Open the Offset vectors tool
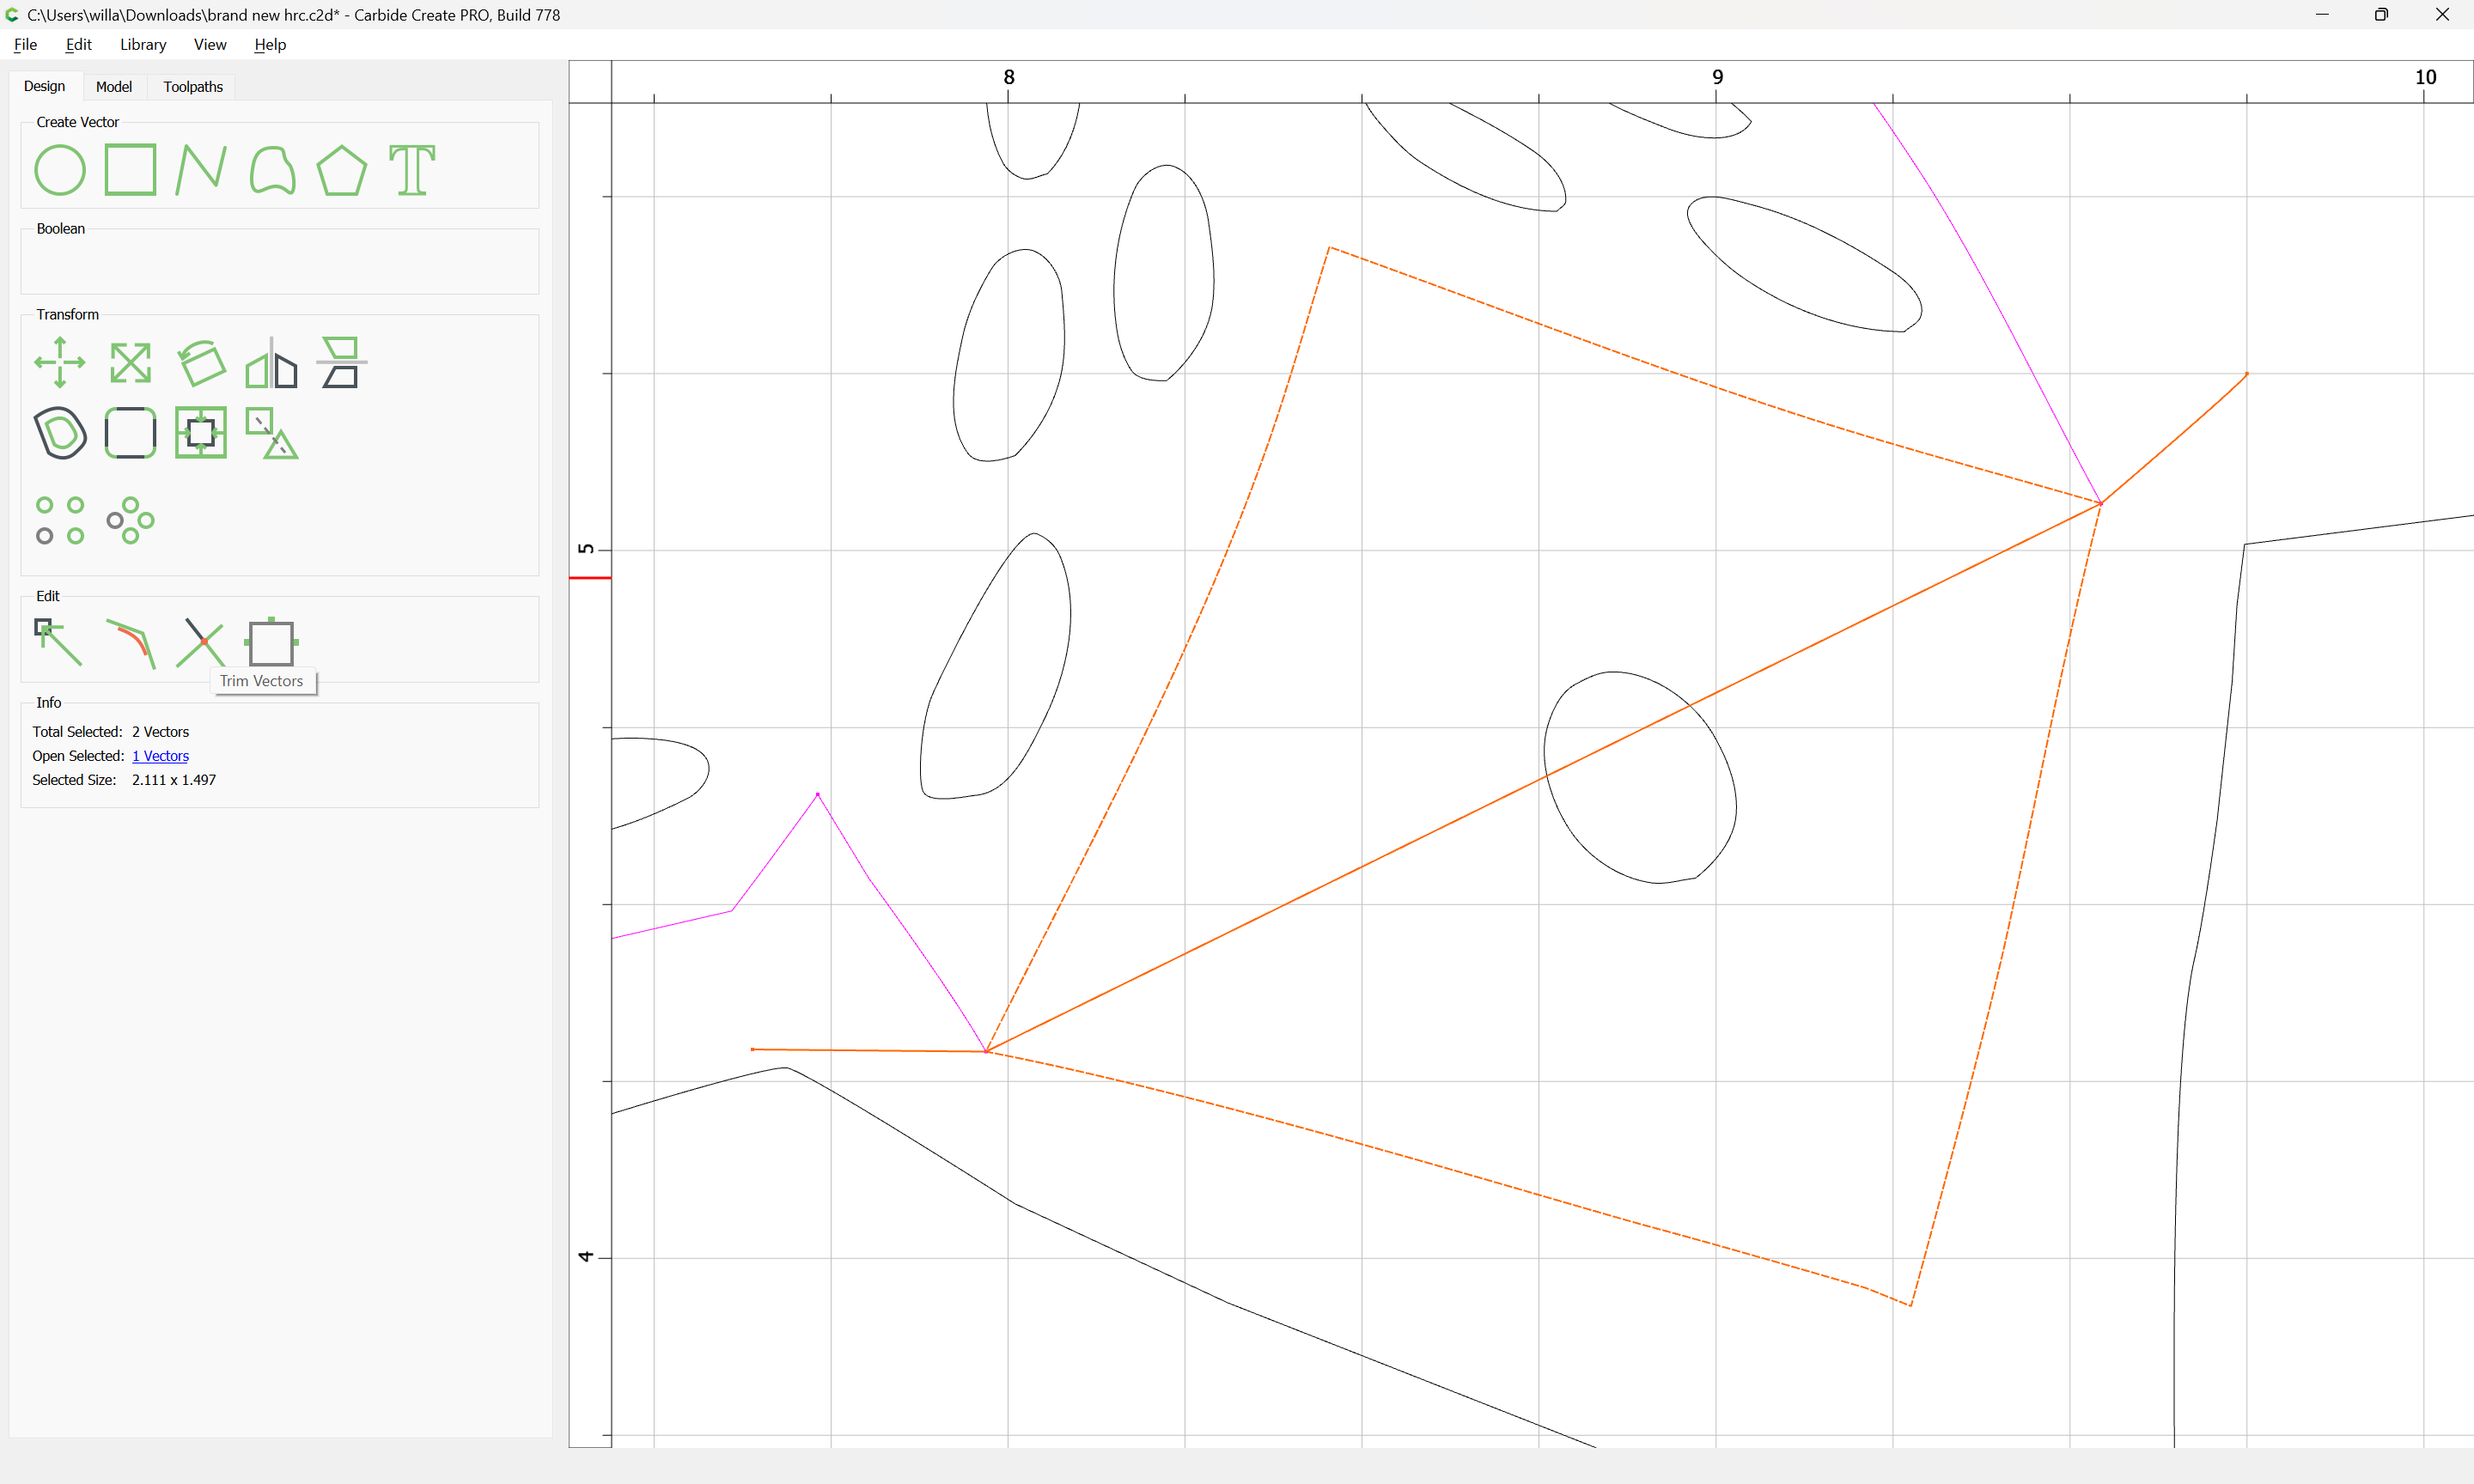Image resolution: width=2474 pixels, height=1484 pixels. (60, 433)
